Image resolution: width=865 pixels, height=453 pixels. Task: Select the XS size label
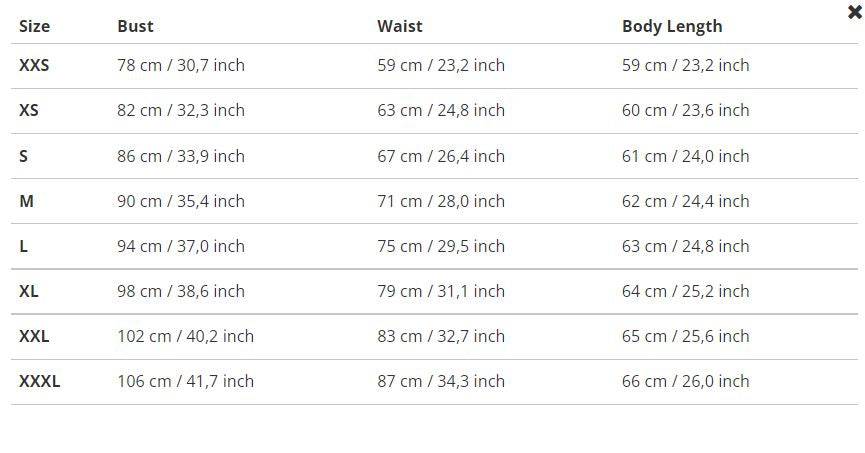29,110
